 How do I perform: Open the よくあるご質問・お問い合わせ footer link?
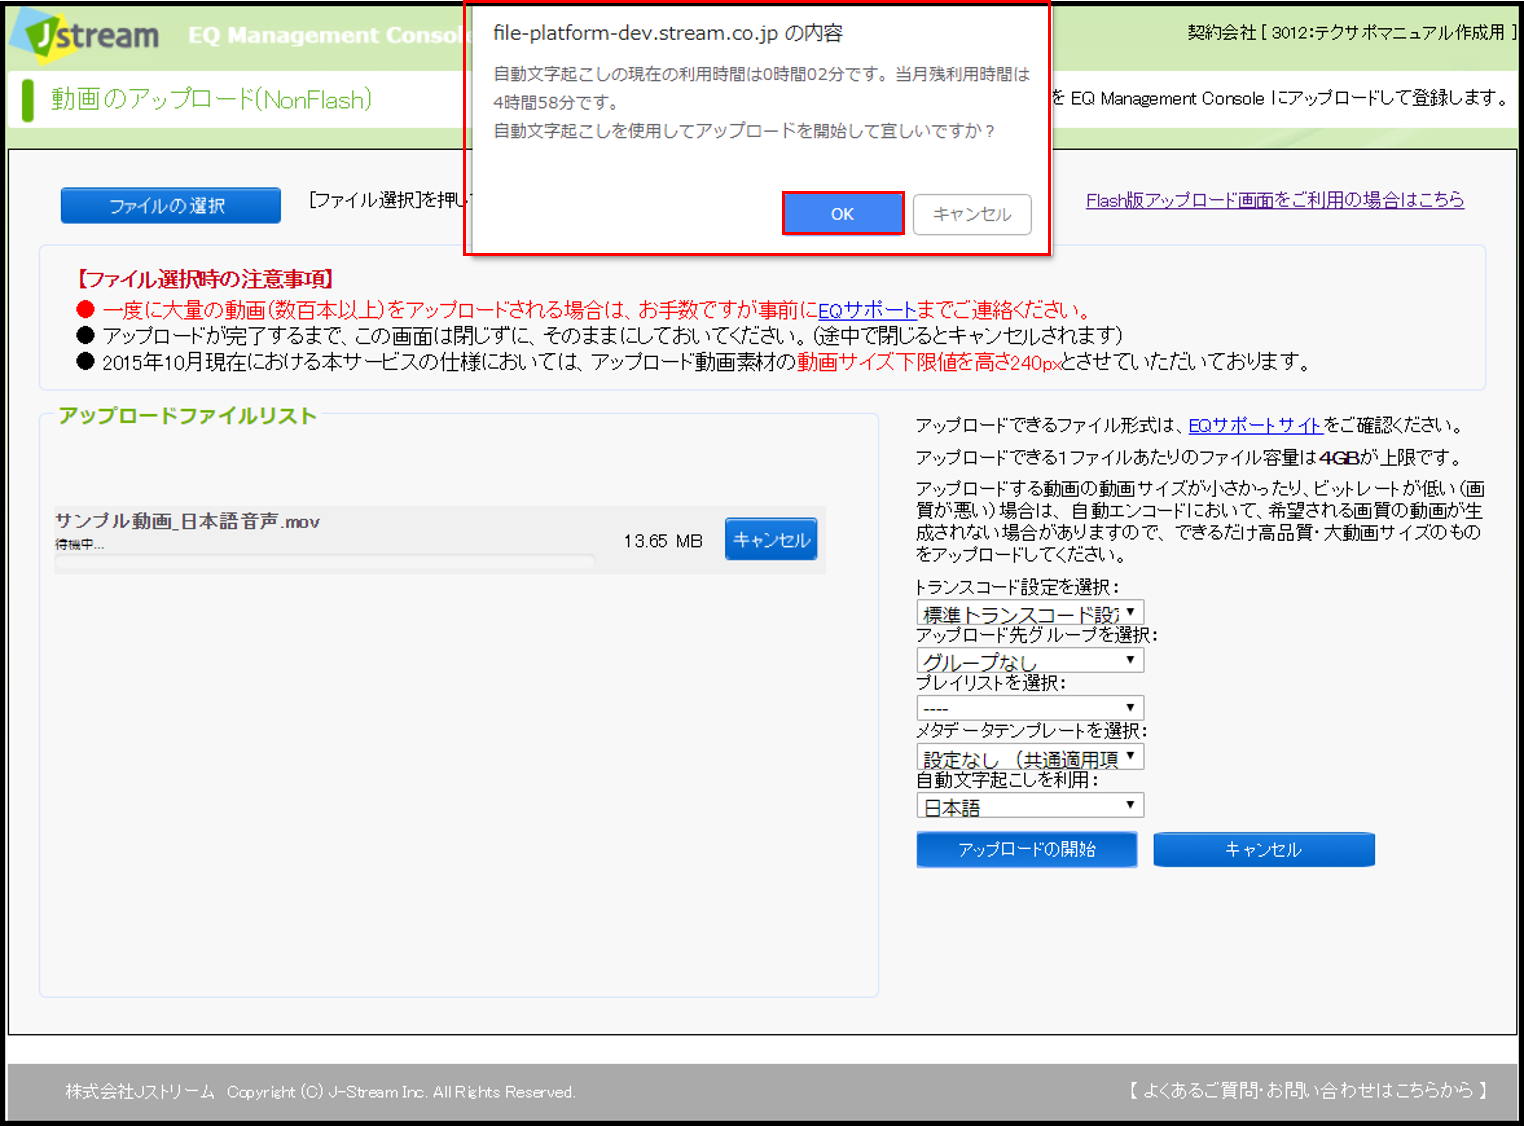click(x=1308, y=1090)
